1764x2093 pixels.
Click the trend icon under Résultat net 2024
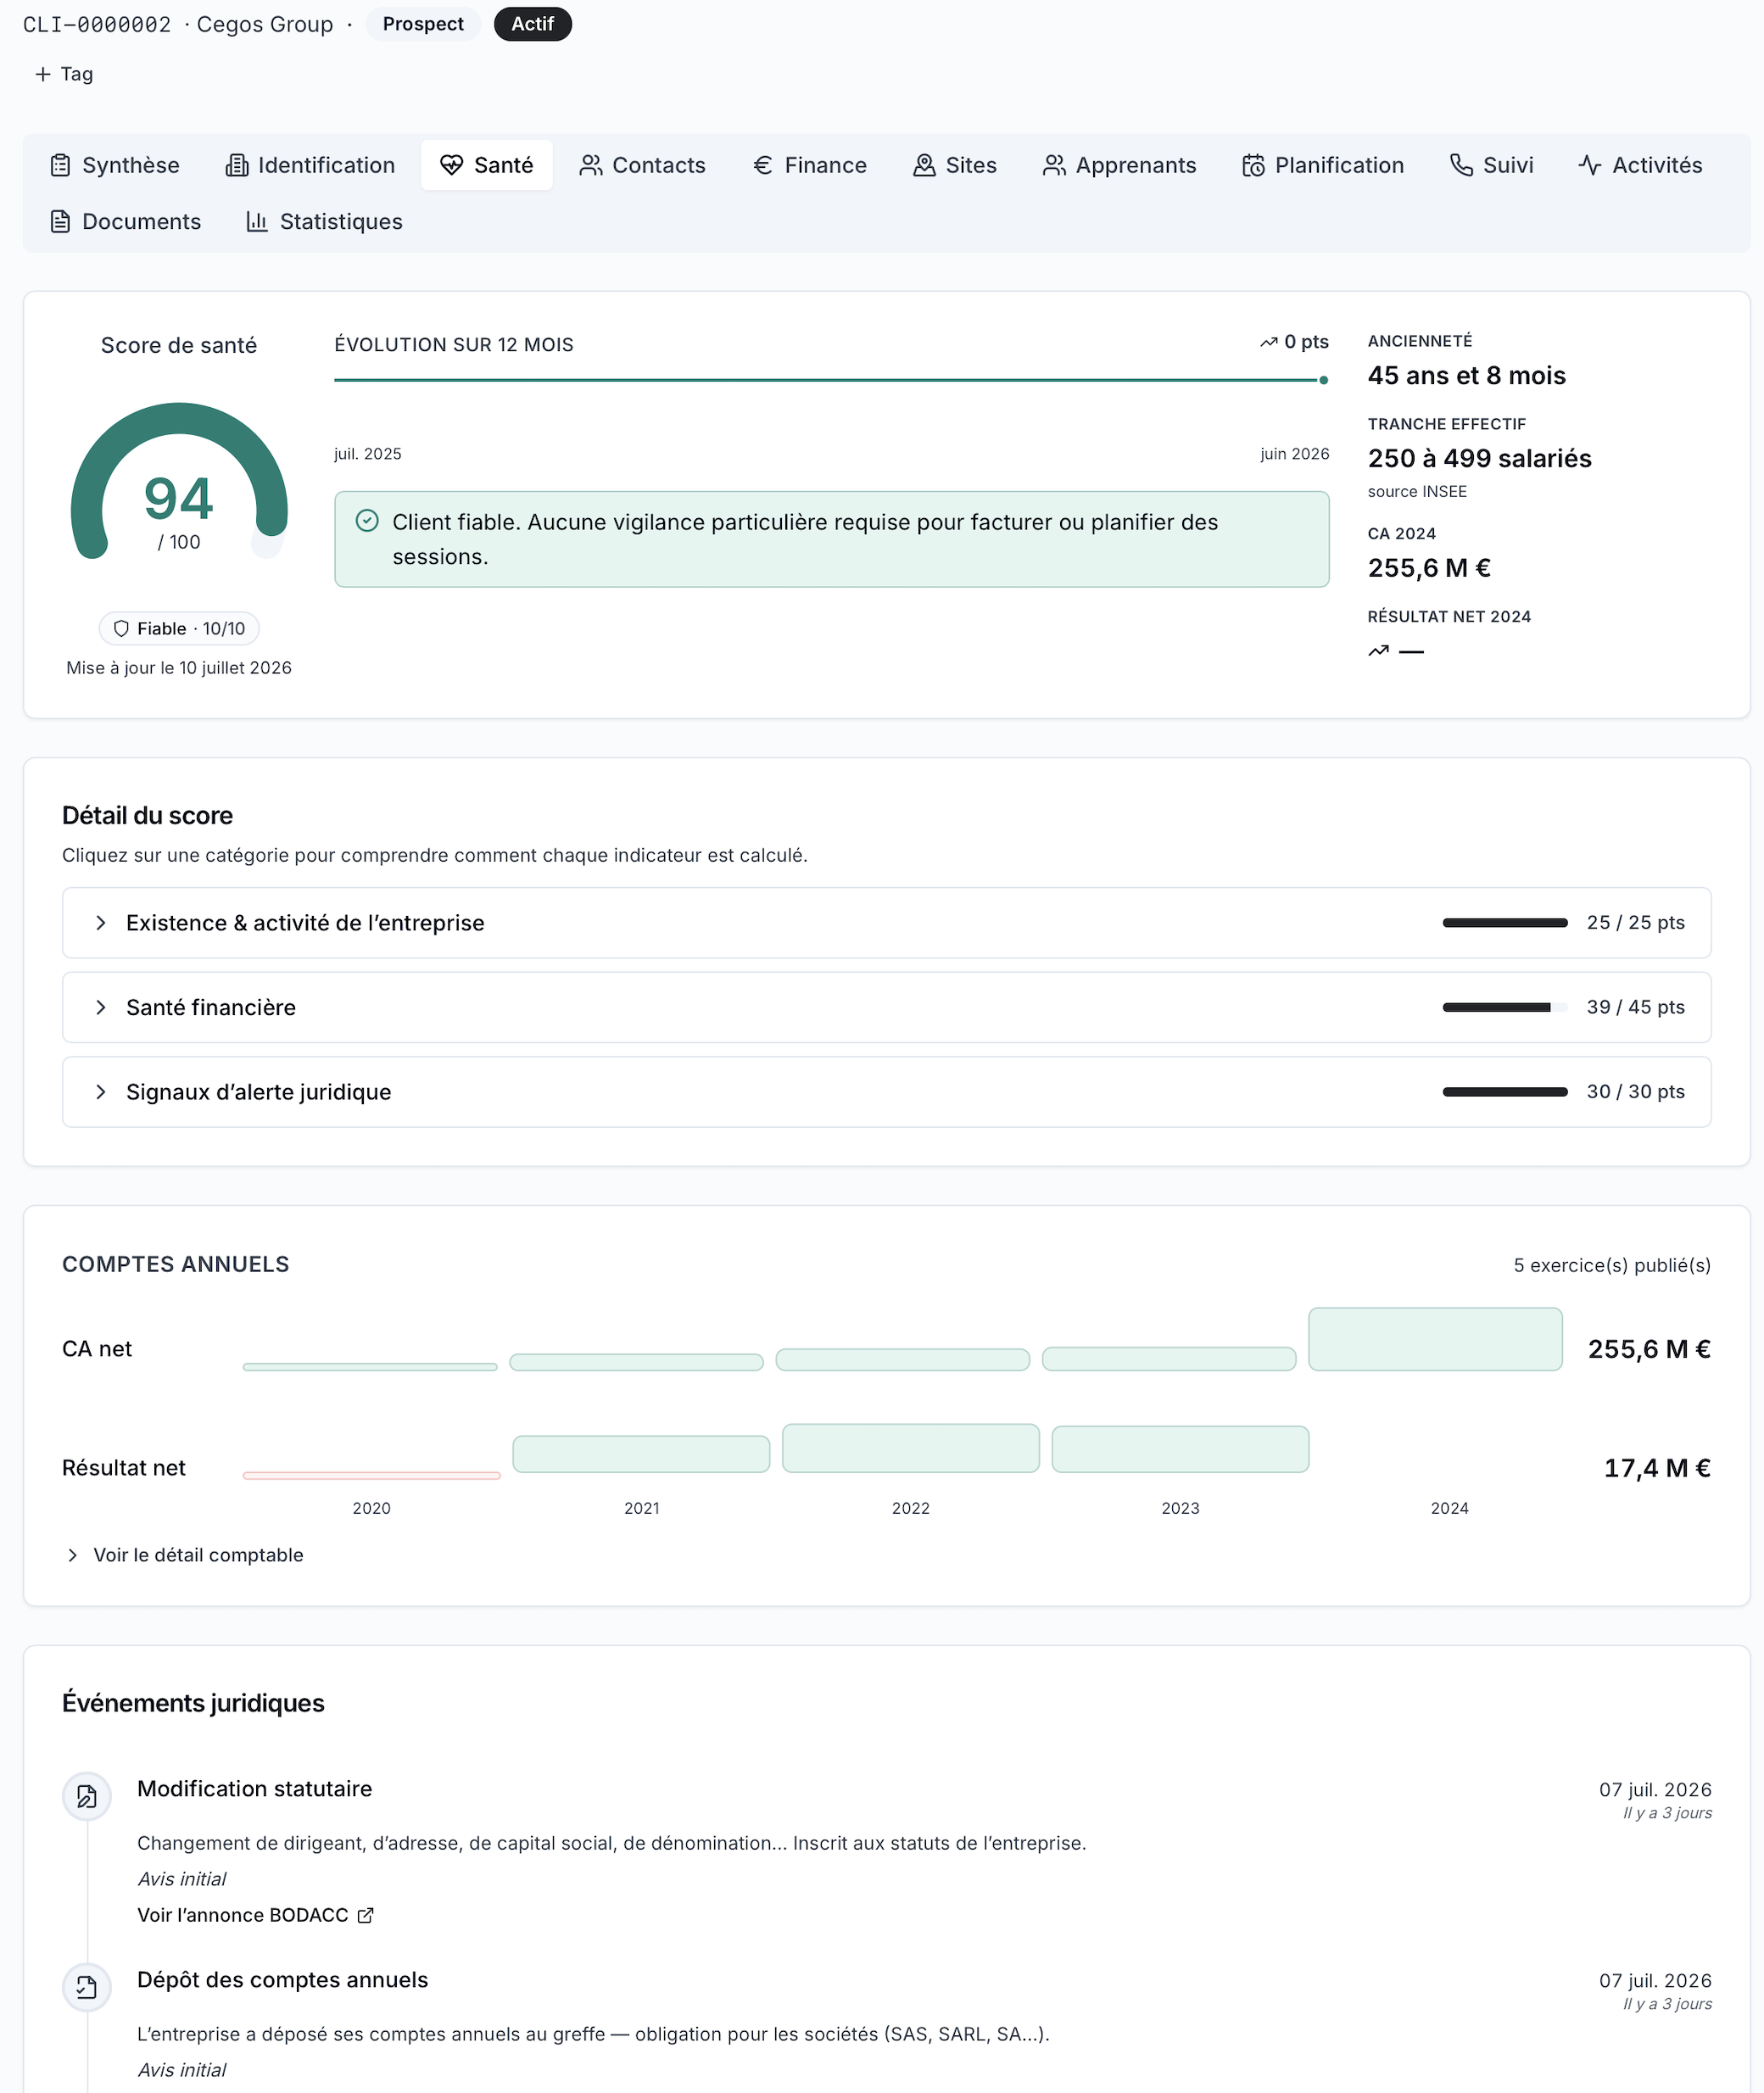point(1379,651)
